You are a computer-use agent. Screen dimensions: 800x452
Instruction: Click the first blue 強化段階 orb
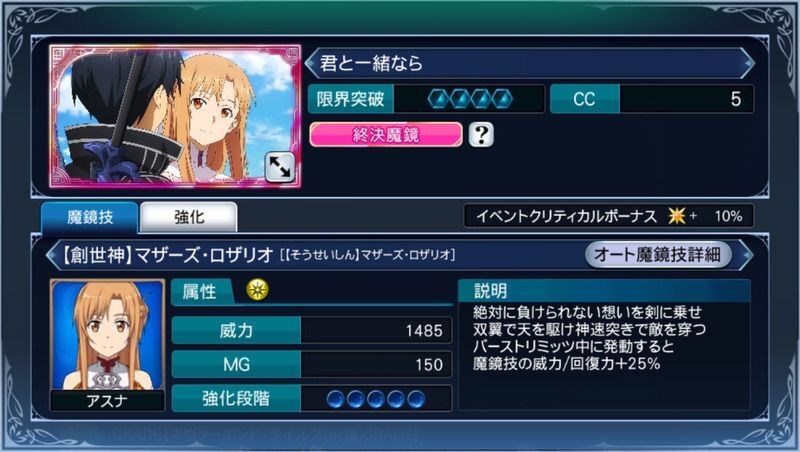click(x=336, y=399)
